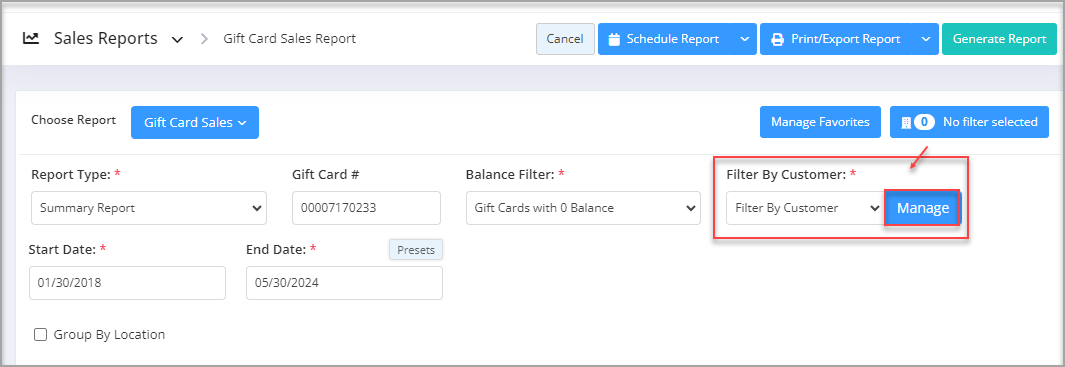Click the zero count badge on filter button
Viewport: 1065px width, 367px height.
(924, 122)
